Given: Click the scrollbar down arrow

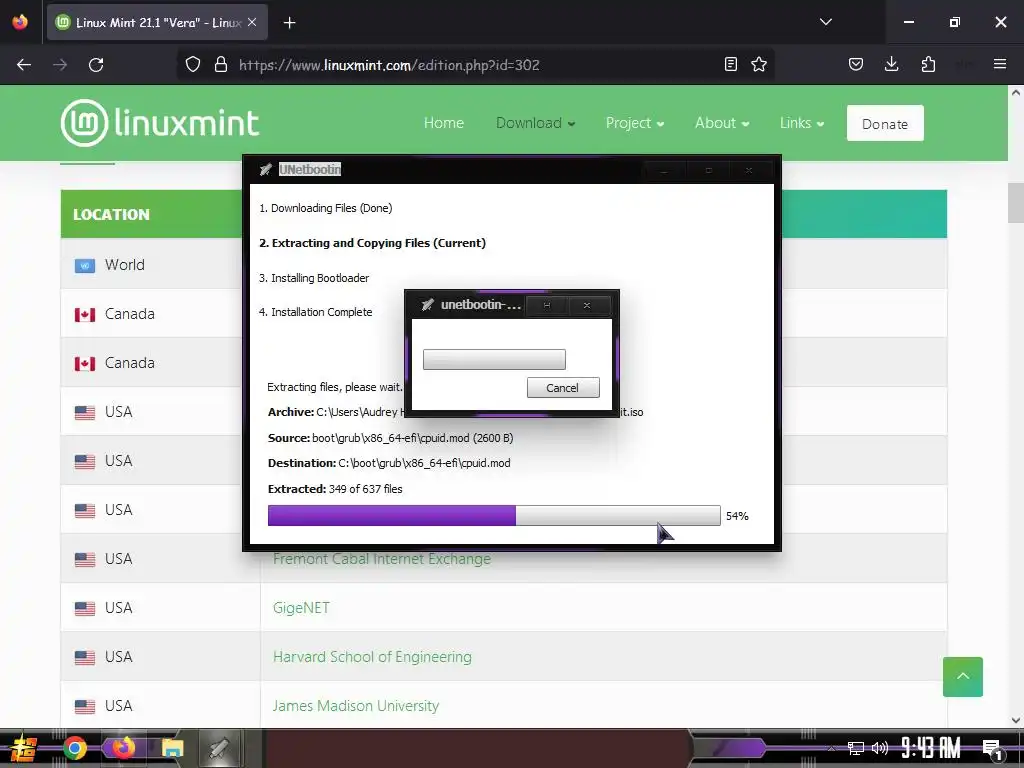Looking at the screenshot, I should [x=1016, y=720].
